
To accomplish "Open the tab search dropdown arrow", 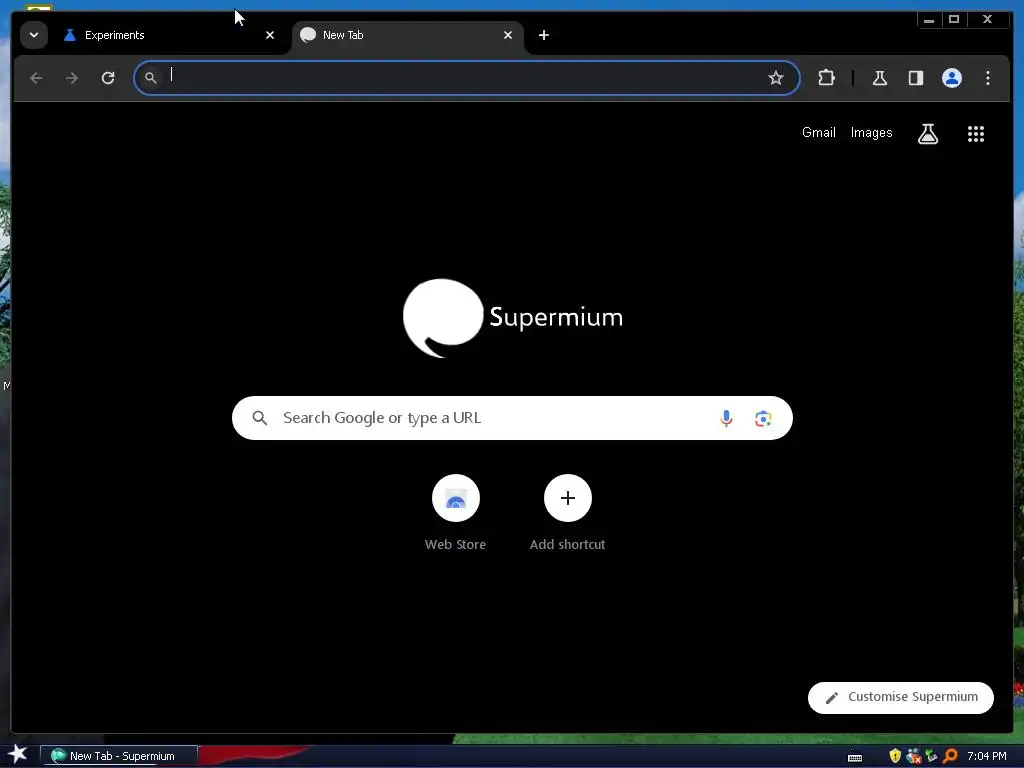I will click(34, 35).
